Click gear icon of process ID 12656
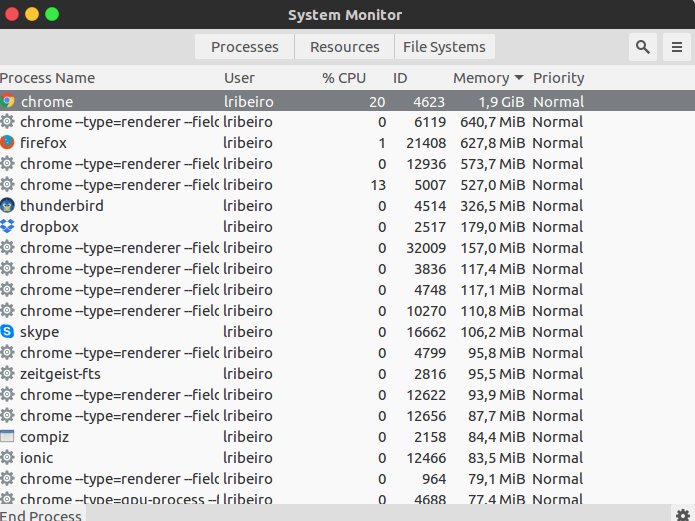The image size is (695, 521). [7, 415]
